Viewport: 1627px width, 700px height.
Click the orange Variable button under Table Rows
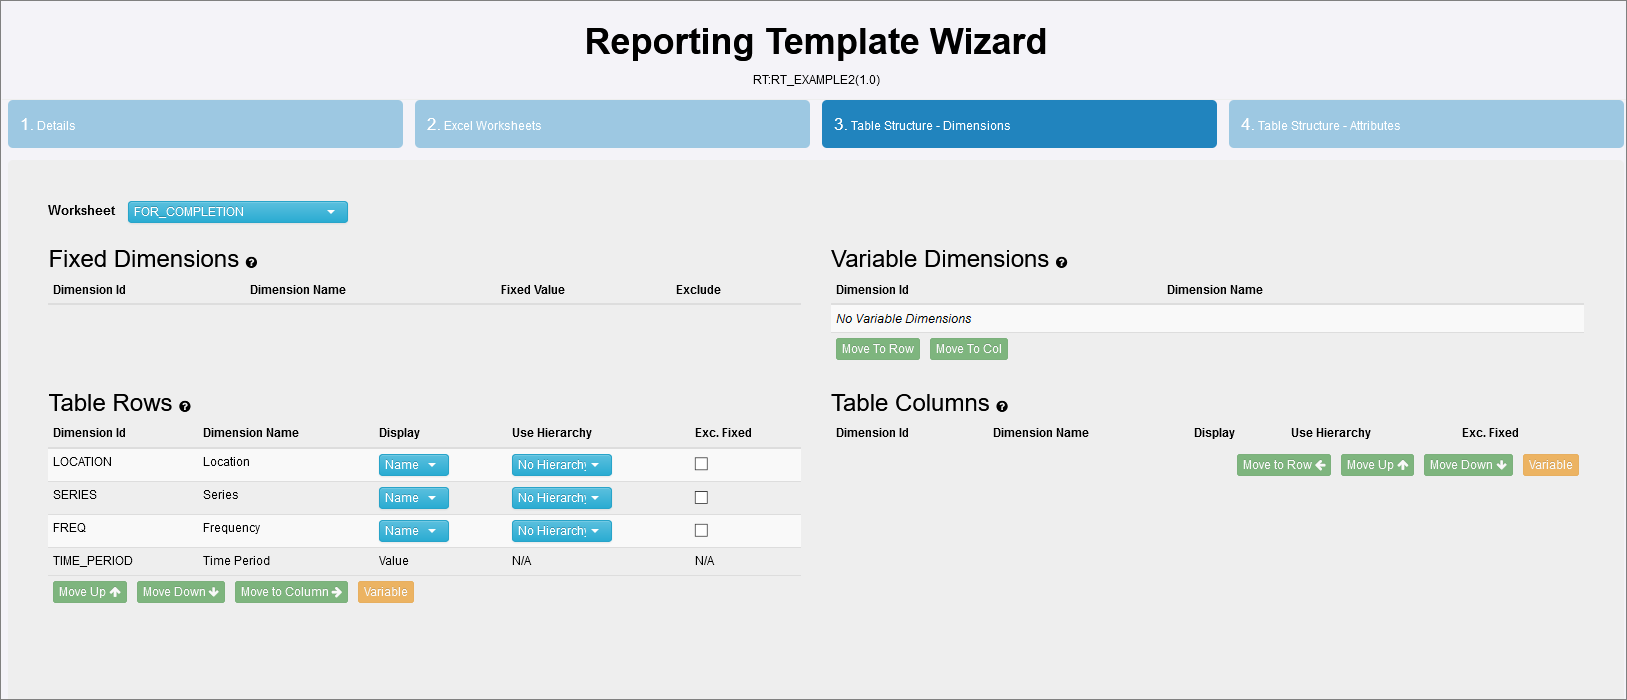point(385,592)
